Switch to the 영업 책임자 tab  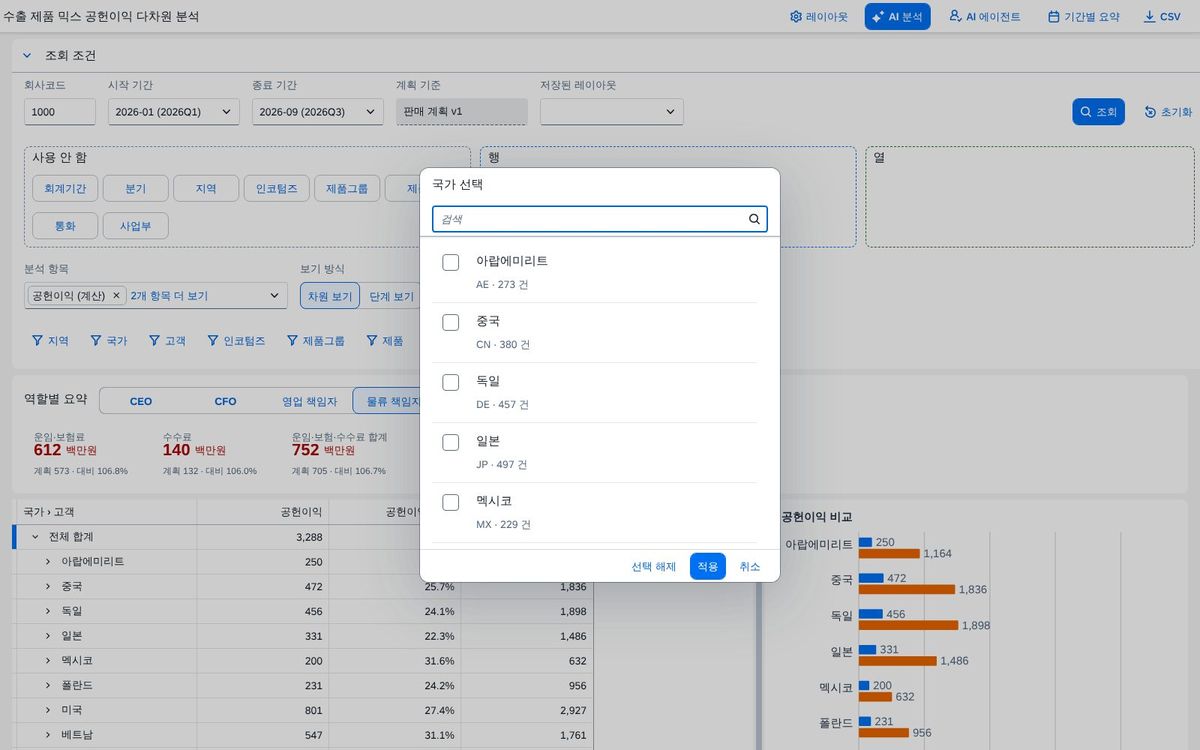[x=310, y=401]
